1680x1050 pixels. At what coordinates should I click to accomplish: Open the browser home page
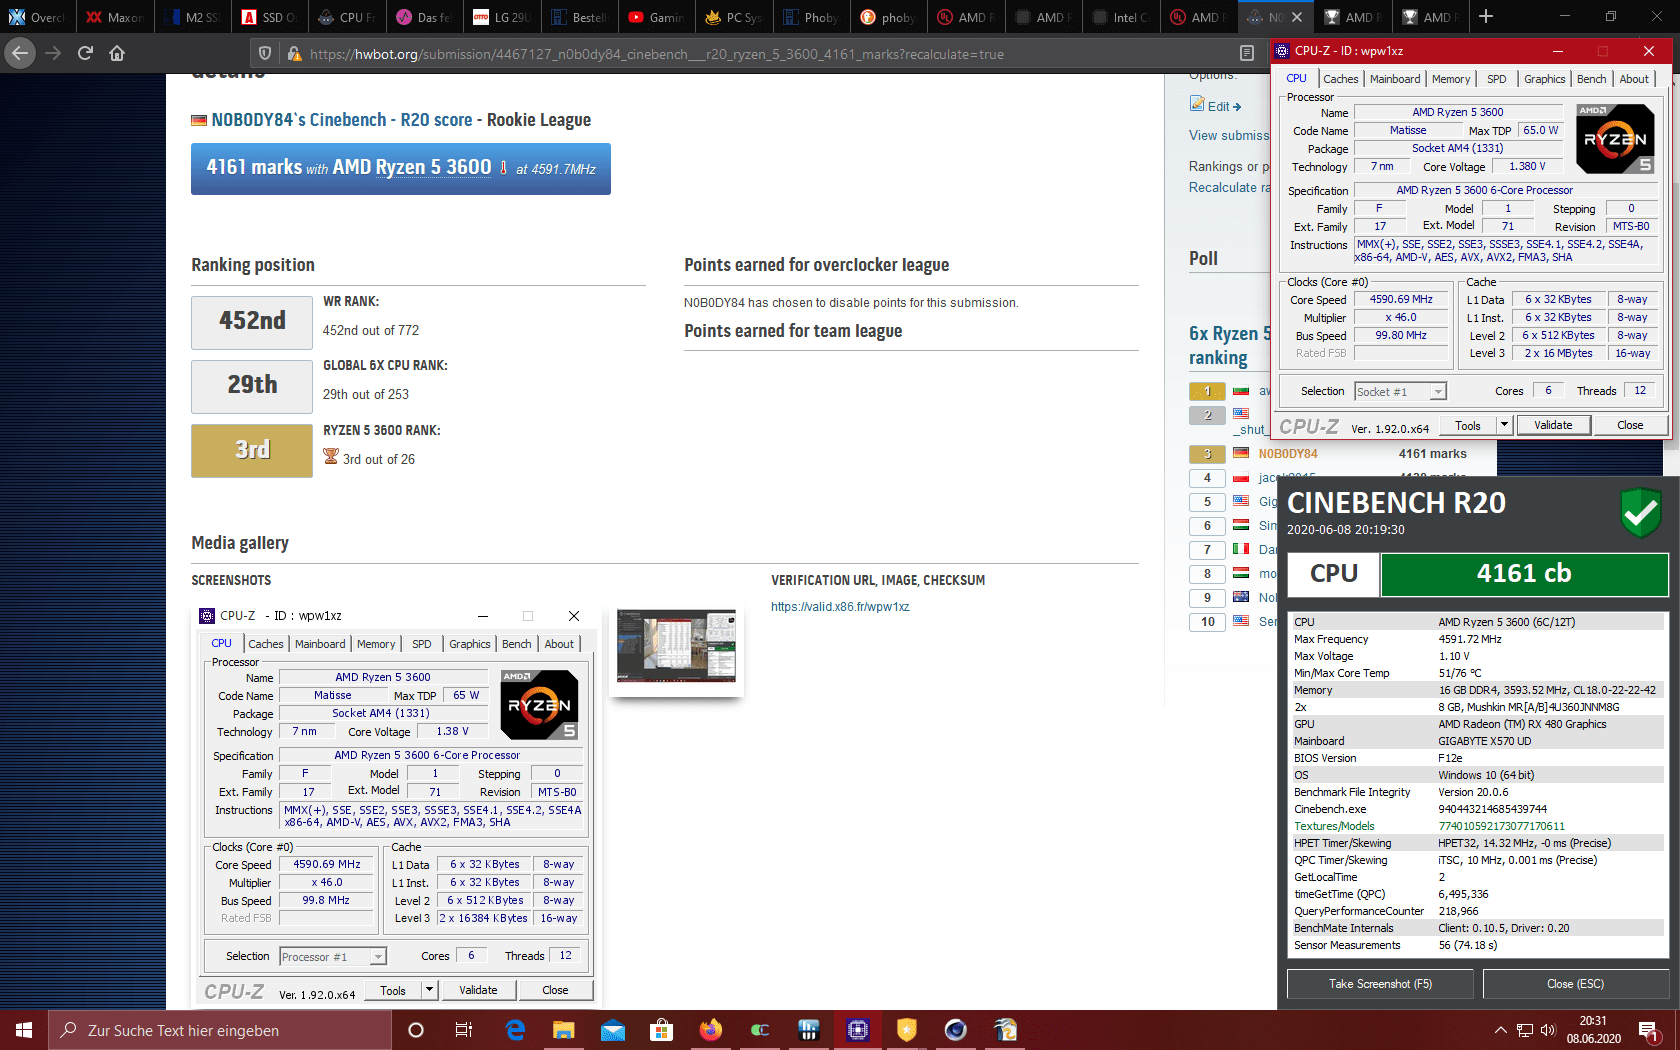click(117, 53)
